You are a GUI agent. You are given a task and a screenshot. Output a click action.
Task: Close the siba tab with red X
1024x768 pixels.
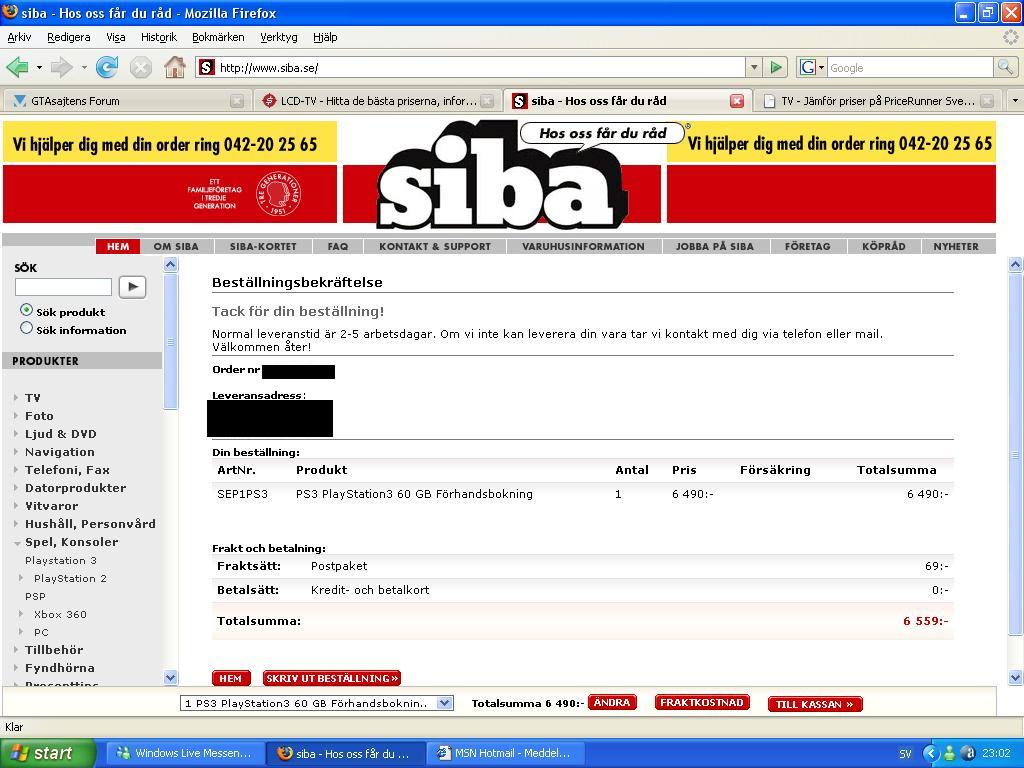click(737, 101)
